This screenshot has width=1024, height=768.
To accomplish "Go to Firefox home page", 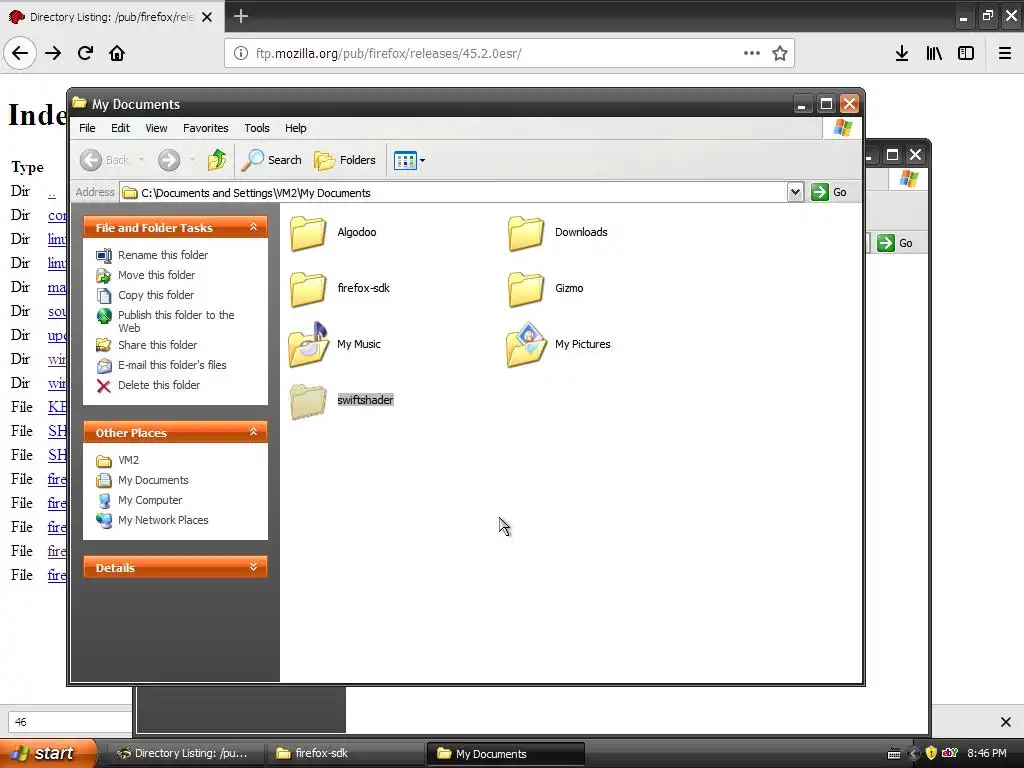I will [117, 53].
